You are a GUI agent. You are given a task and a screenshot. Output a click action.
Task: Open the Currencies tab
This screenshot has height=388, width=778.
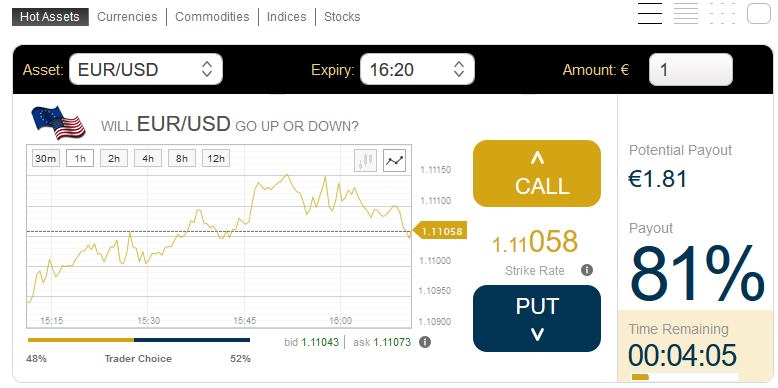pos(127,16)
